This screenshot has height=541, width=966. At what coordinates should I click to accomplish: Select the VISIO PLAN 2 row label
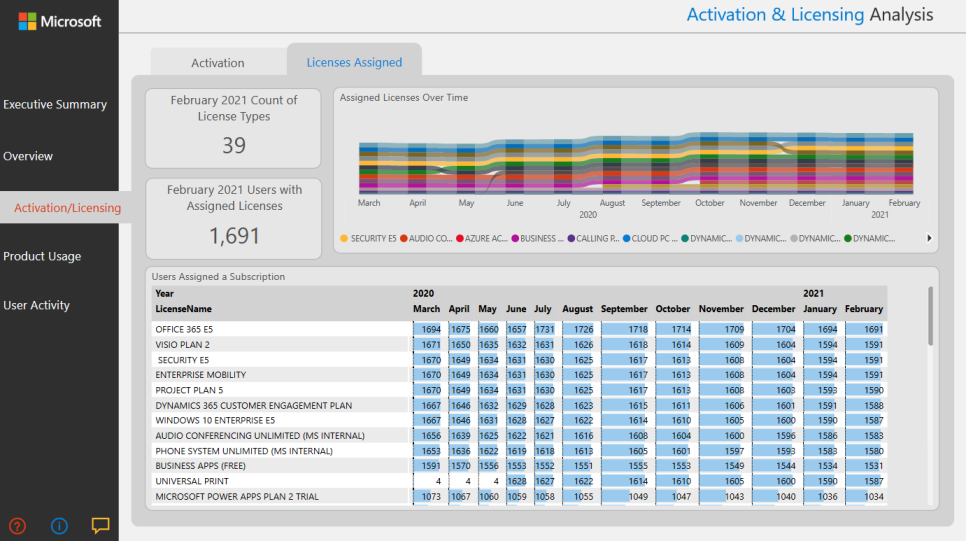point(182,344)
